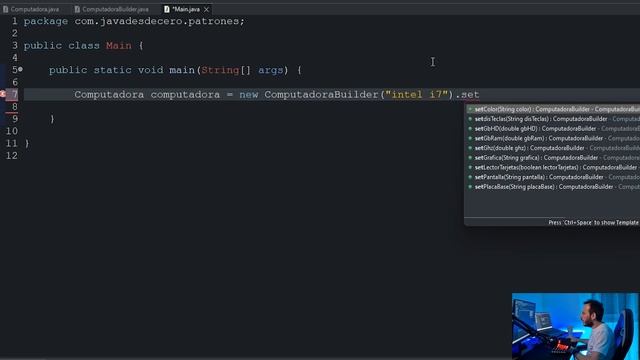Select the Main.java editor tab
The height and width of the screenshot is (360, 640).
tap(186, 9)
